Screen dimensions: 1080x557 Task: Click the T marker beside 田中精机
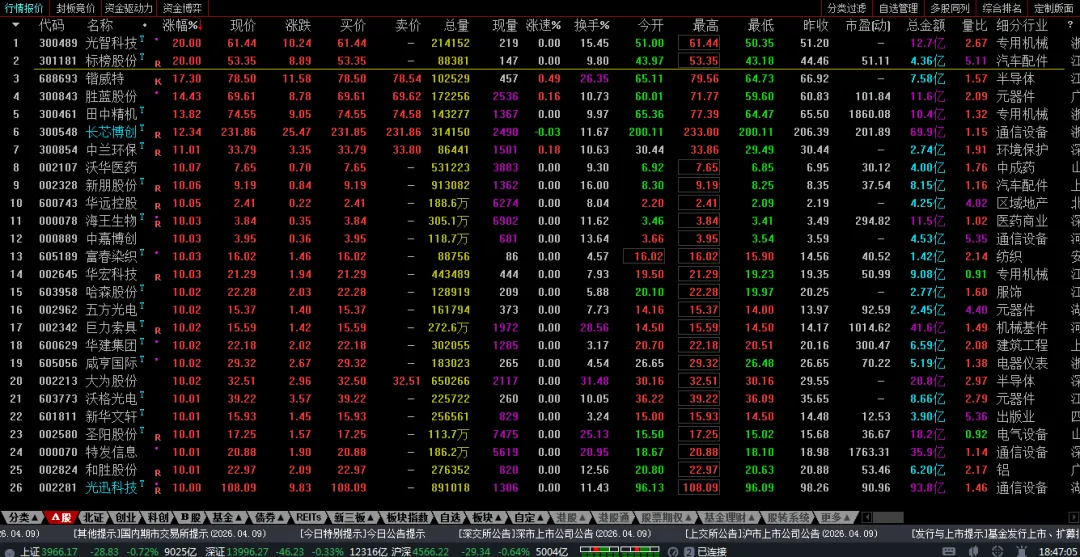(142, 112)
